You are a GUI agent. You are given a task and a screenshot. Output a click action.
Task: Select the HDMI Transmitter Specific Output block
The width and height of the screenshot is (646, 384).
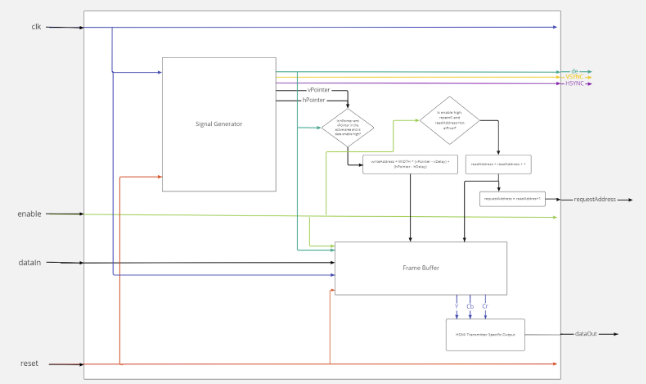click(x=485, y=335)
